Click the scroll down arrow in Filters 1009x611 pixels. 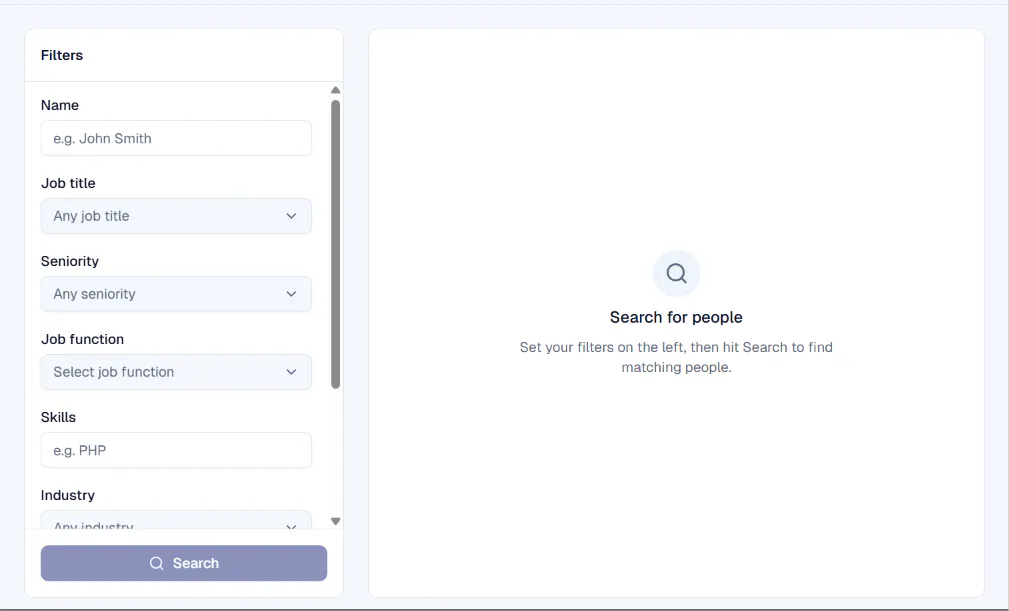pyautogui.click(x=335, y=521)
